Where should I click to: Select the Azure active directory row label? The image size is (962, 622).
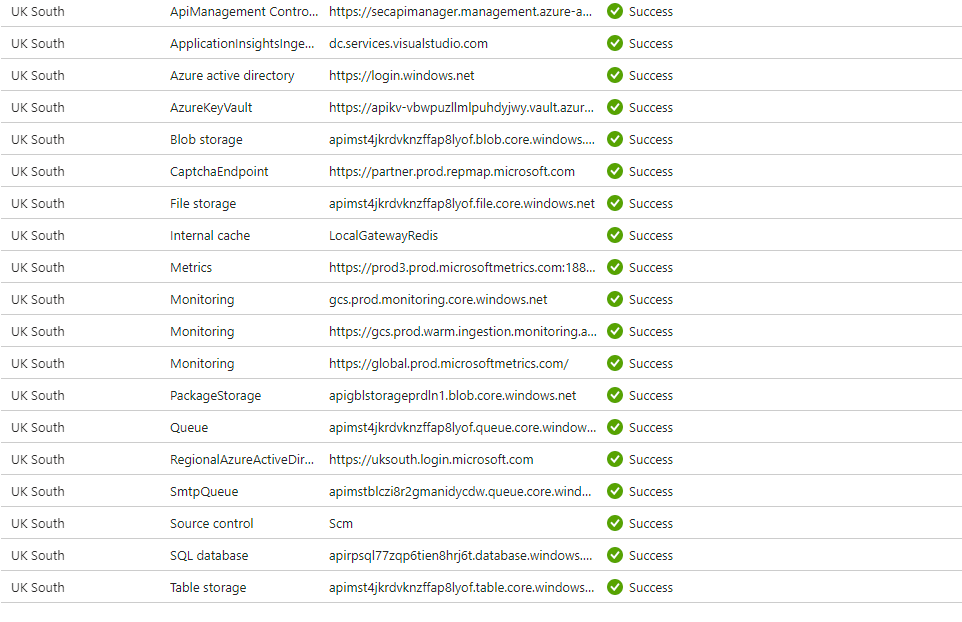pyautogui.click(x=232, y=76)
